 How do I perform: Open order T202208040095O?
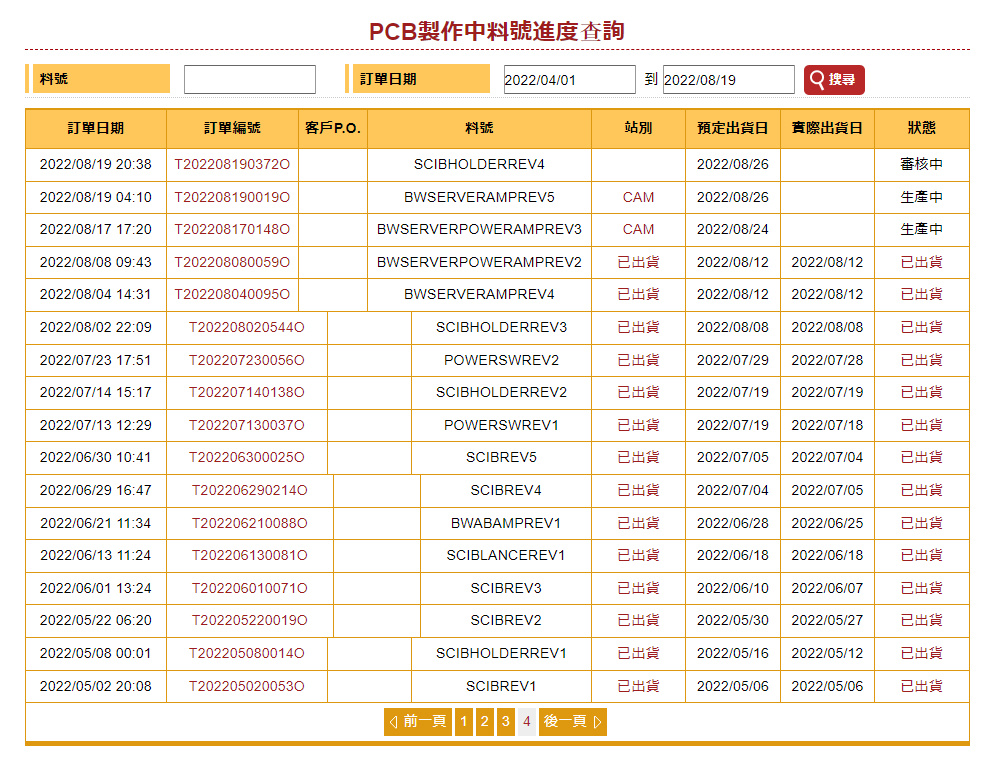pyautogui.click(x=232, y=294)
